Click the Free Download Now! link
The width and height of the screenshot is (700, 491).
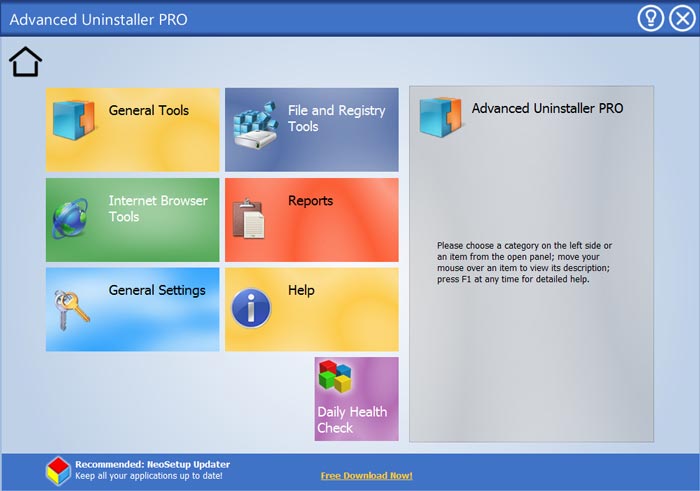coord(367,475)
